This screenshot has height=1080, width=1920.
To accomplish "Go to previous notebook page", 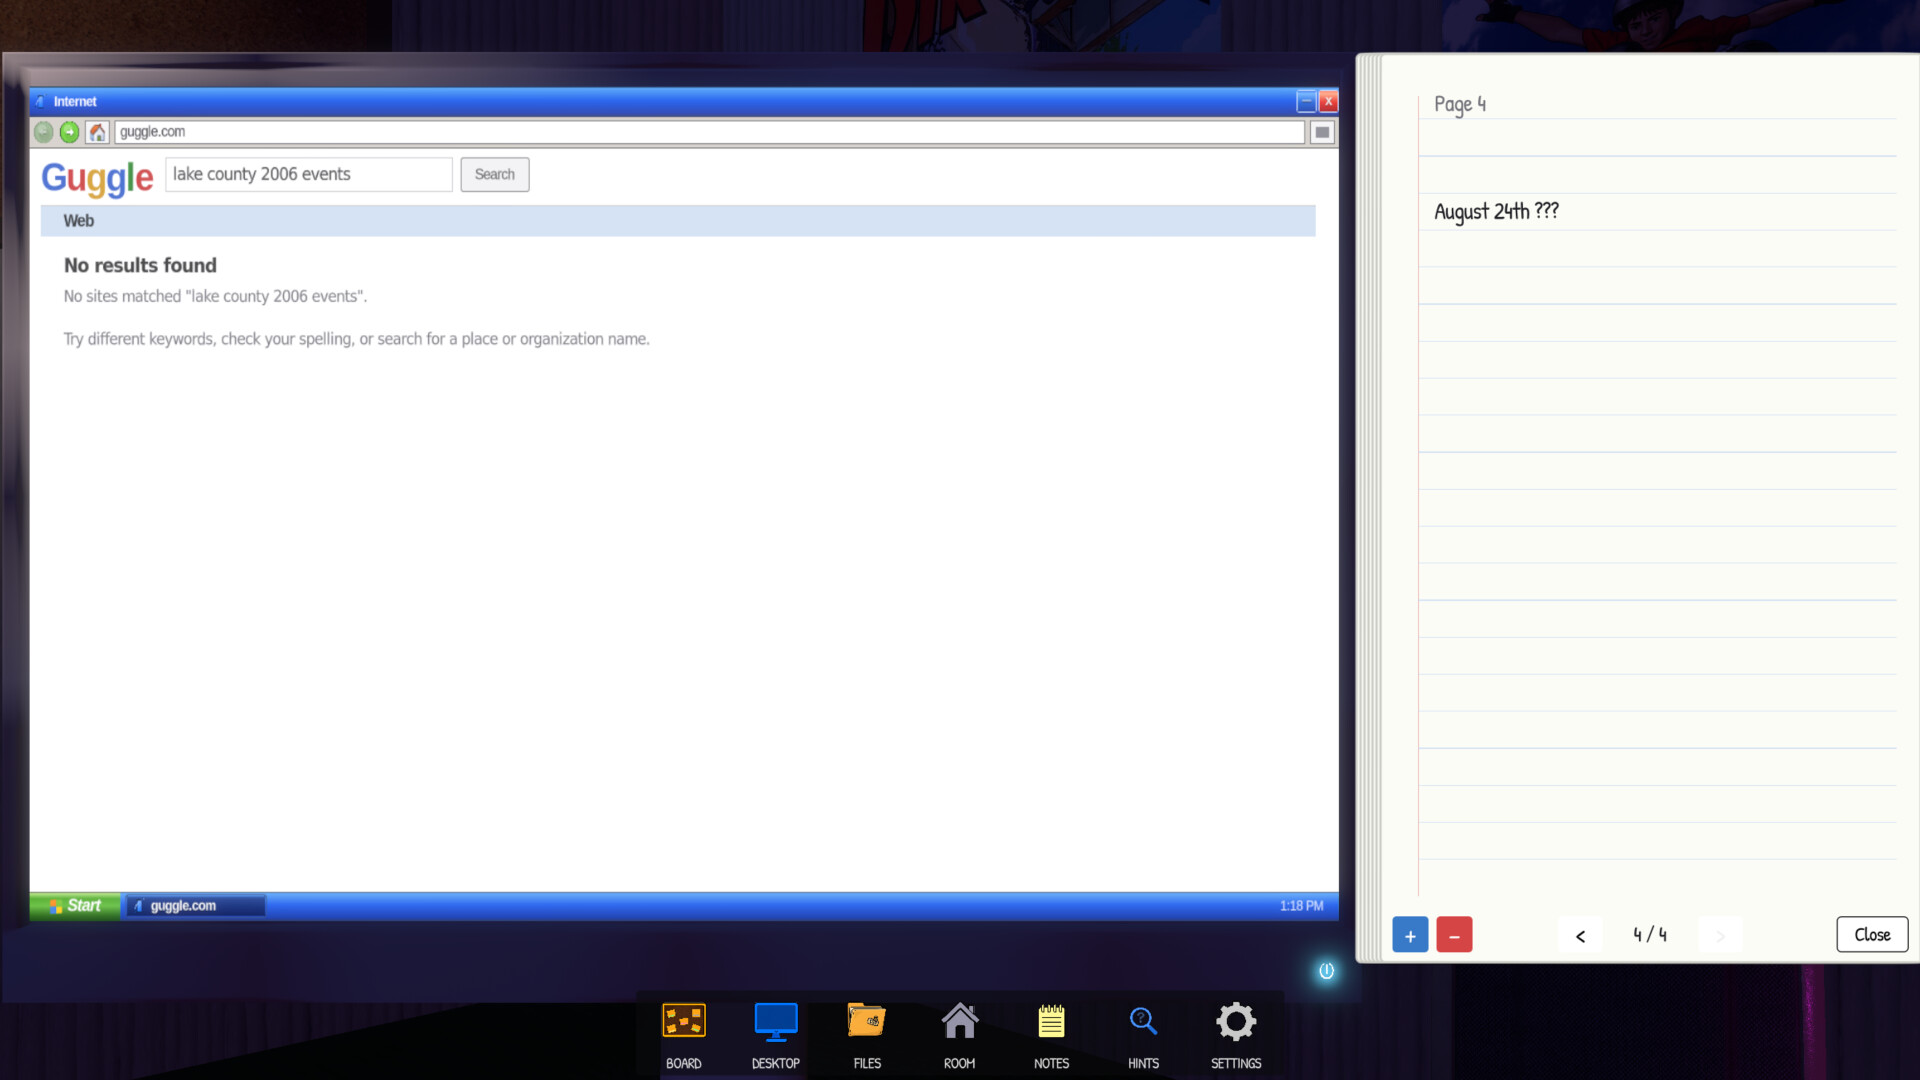I will click(1580, 936).
